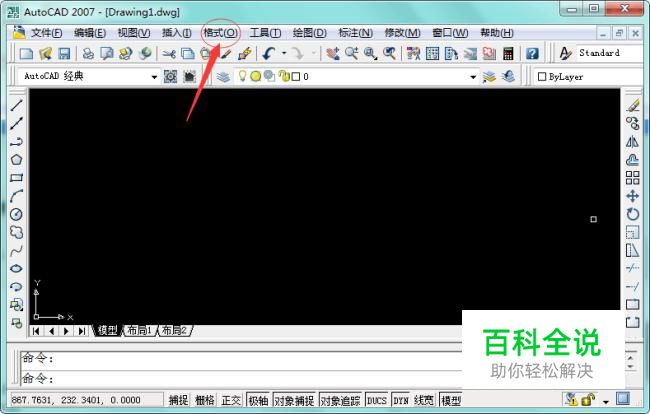
Task: Select the Revision Cloud tool
Action: click(x=16, y=232)
